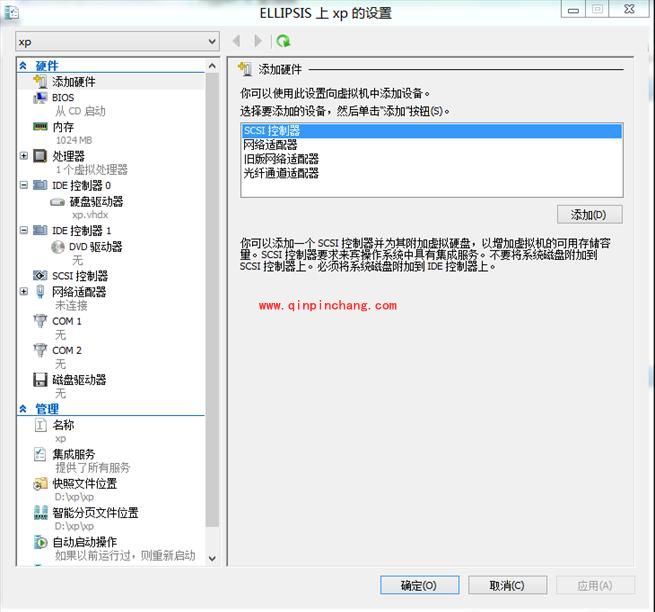Open 自动启动操作 settings
655x612 pixels.
84,542
